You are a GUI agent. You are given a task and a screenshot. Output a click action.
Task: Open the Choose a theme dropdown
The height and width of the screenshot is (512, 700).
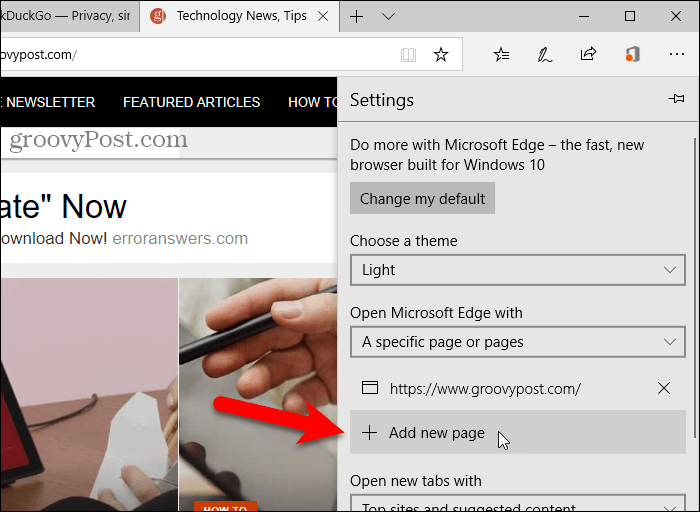(517, 270)
